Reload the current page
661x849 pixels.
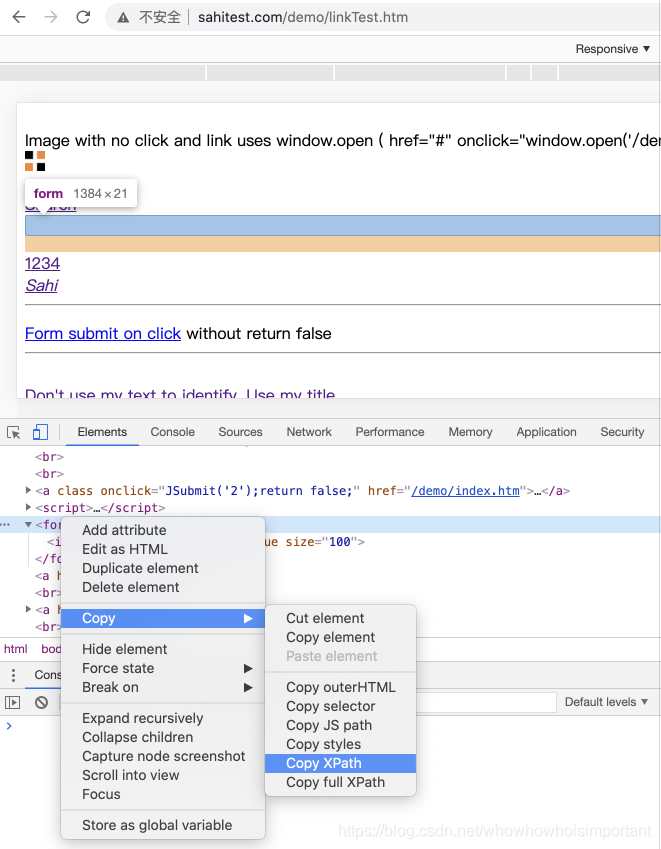(x=83, y=17)
